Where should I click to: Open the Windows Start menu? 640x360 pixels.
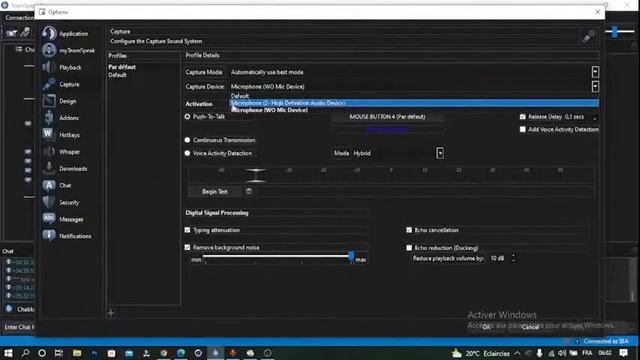(8, 353)
